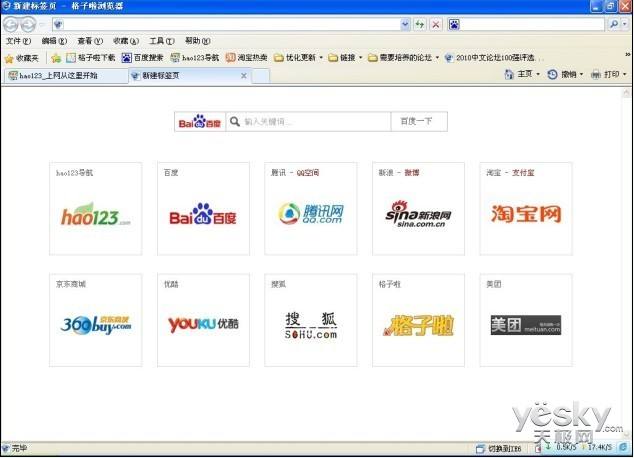Click the upload speed 17.4K/S indicator
This screenshot has height=458, width=634.
pos(595,447)
